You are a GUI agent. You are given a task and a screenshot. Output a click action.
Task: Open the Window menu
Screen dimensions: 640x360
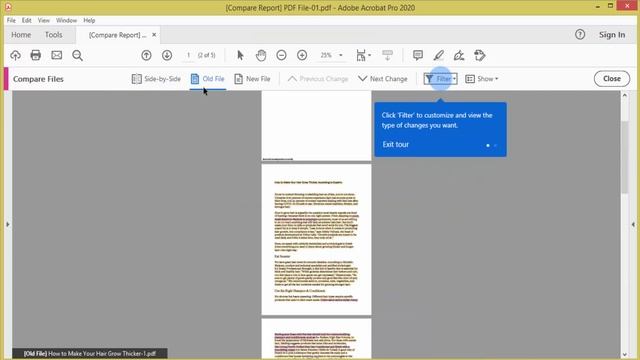pos(66,20)
